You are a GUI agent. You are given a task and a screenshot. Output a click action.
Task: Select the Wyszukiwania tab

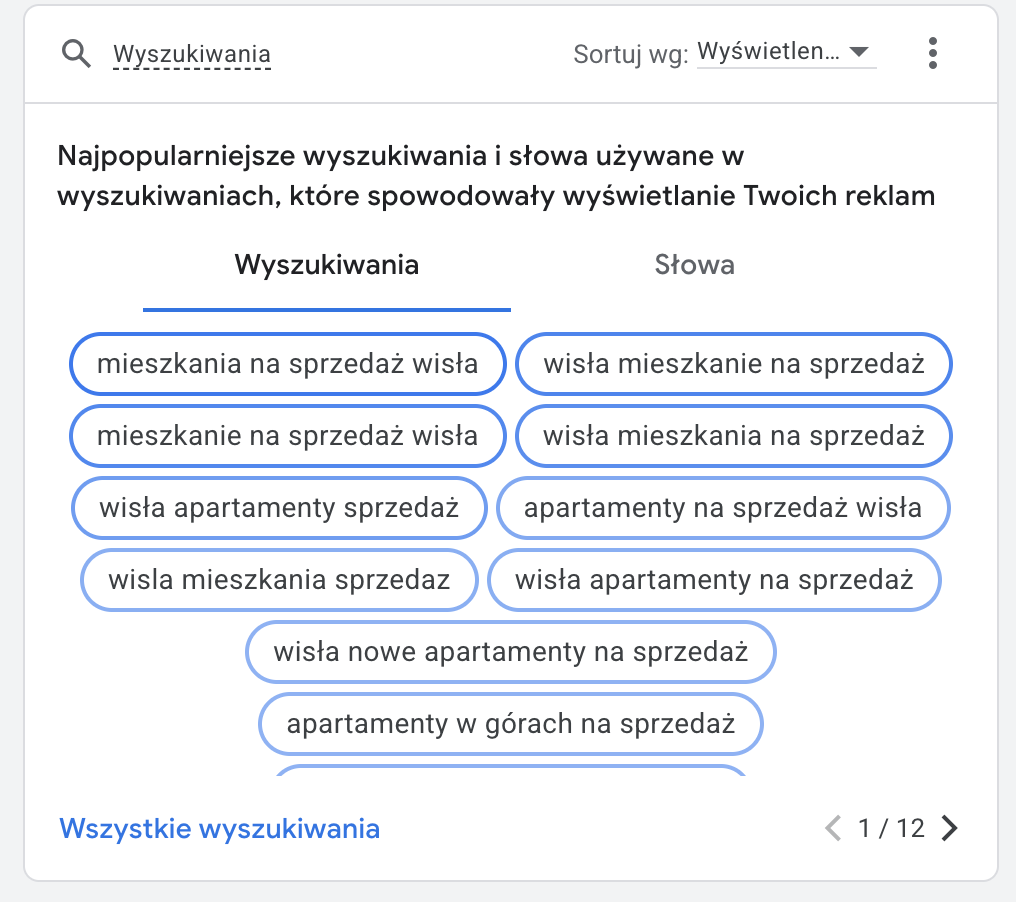tap(326, 265)
